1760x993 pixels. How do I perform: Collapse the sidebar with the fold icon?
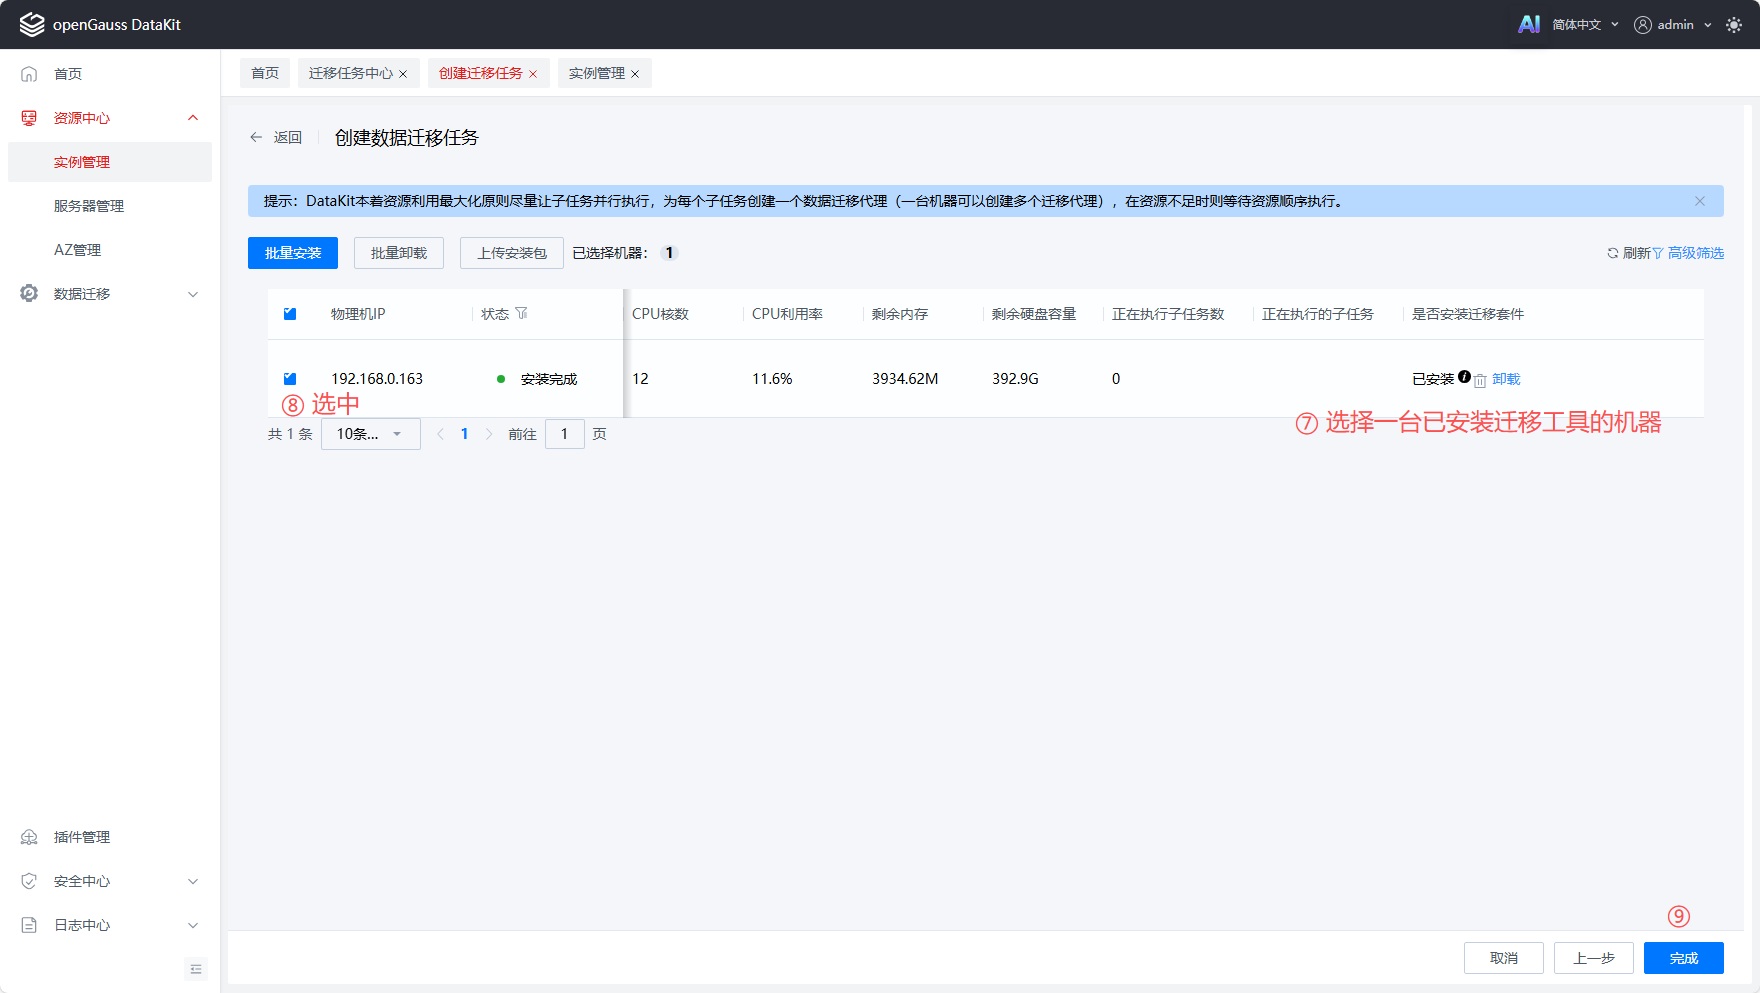click(x=196, y=969)
